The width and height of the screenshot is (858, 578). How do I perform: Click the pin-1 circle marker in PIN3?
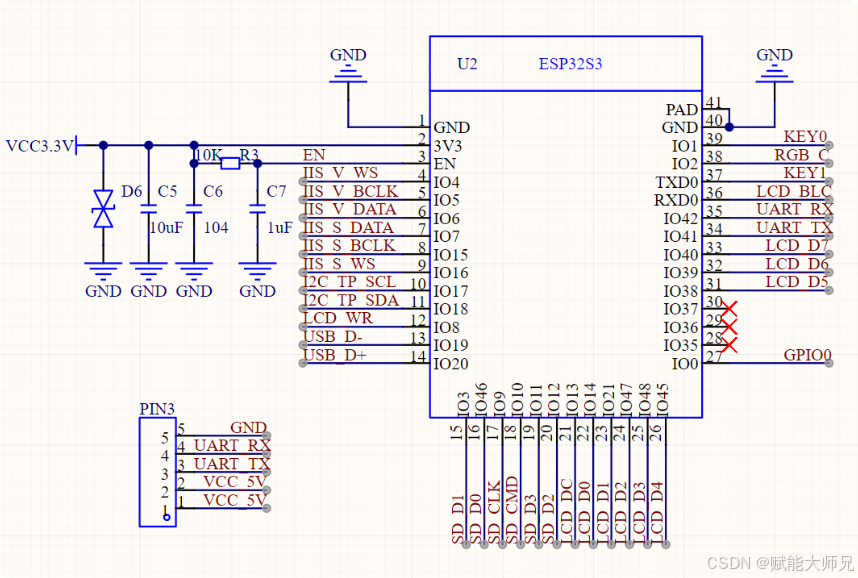tap(167, 517)
